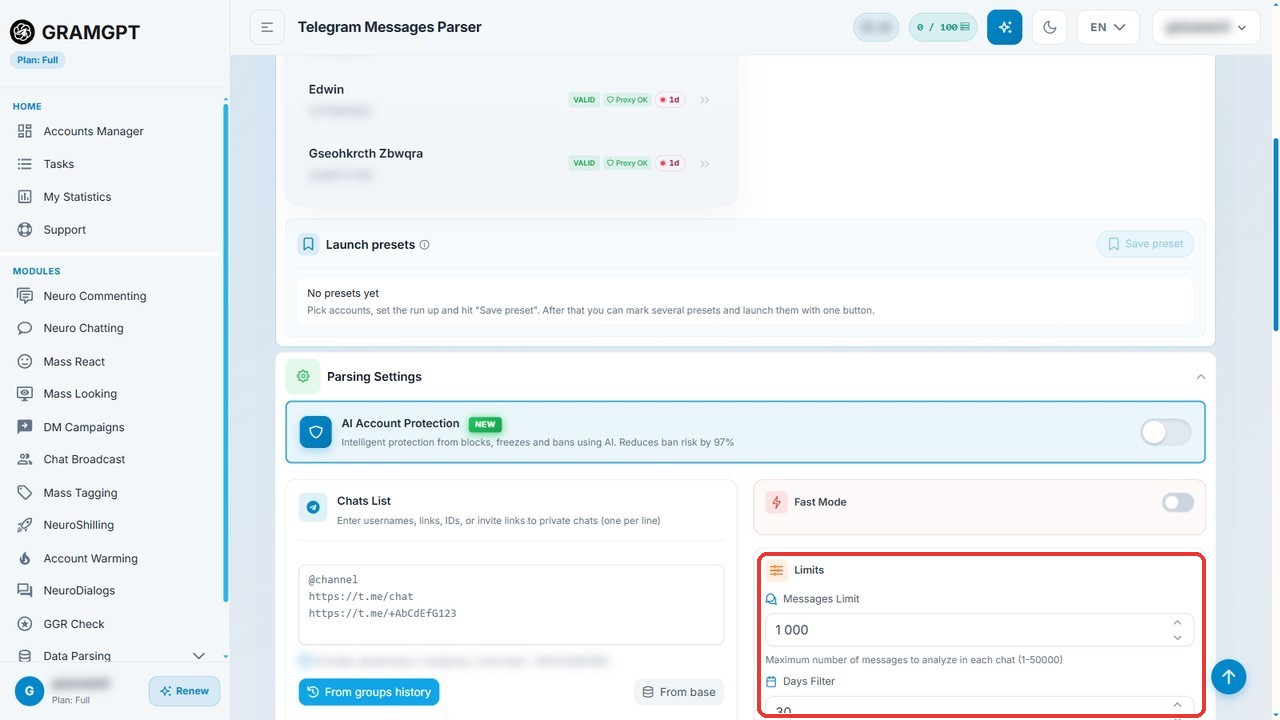Click From groups history button

[x=369, y=692]
